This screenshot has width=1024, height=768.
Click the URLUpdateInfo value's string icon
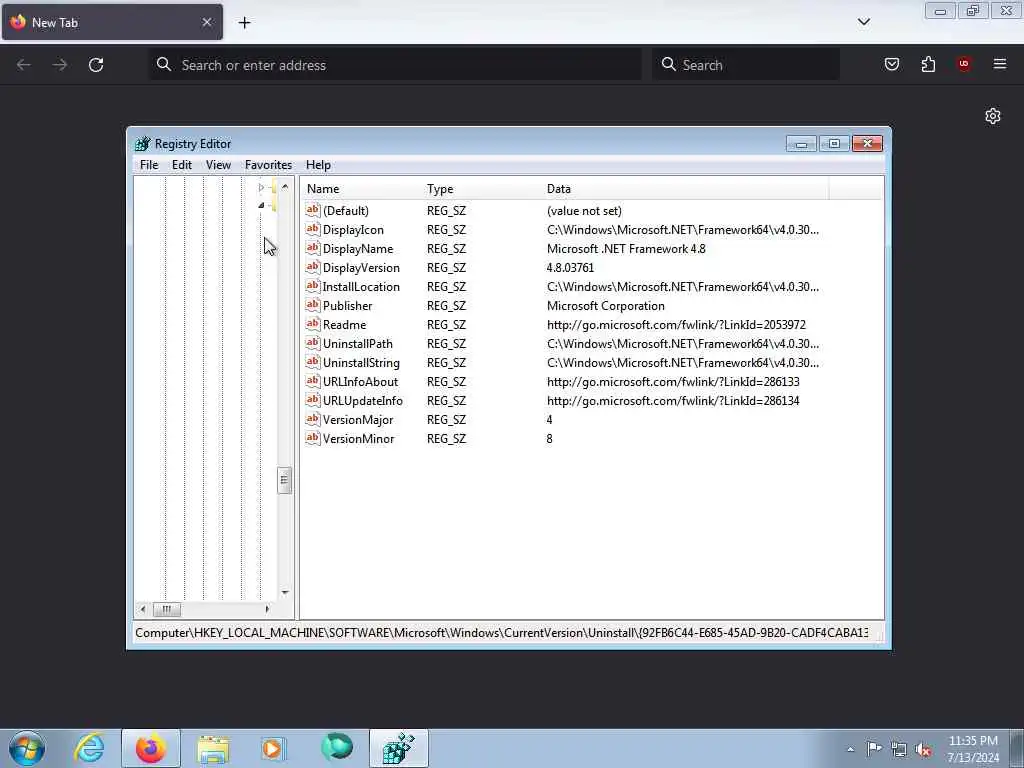coord(313,400)
